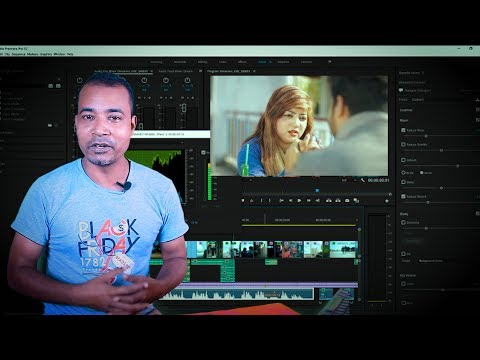Open Program monitor wrench settings

click(x=363, y=180)
